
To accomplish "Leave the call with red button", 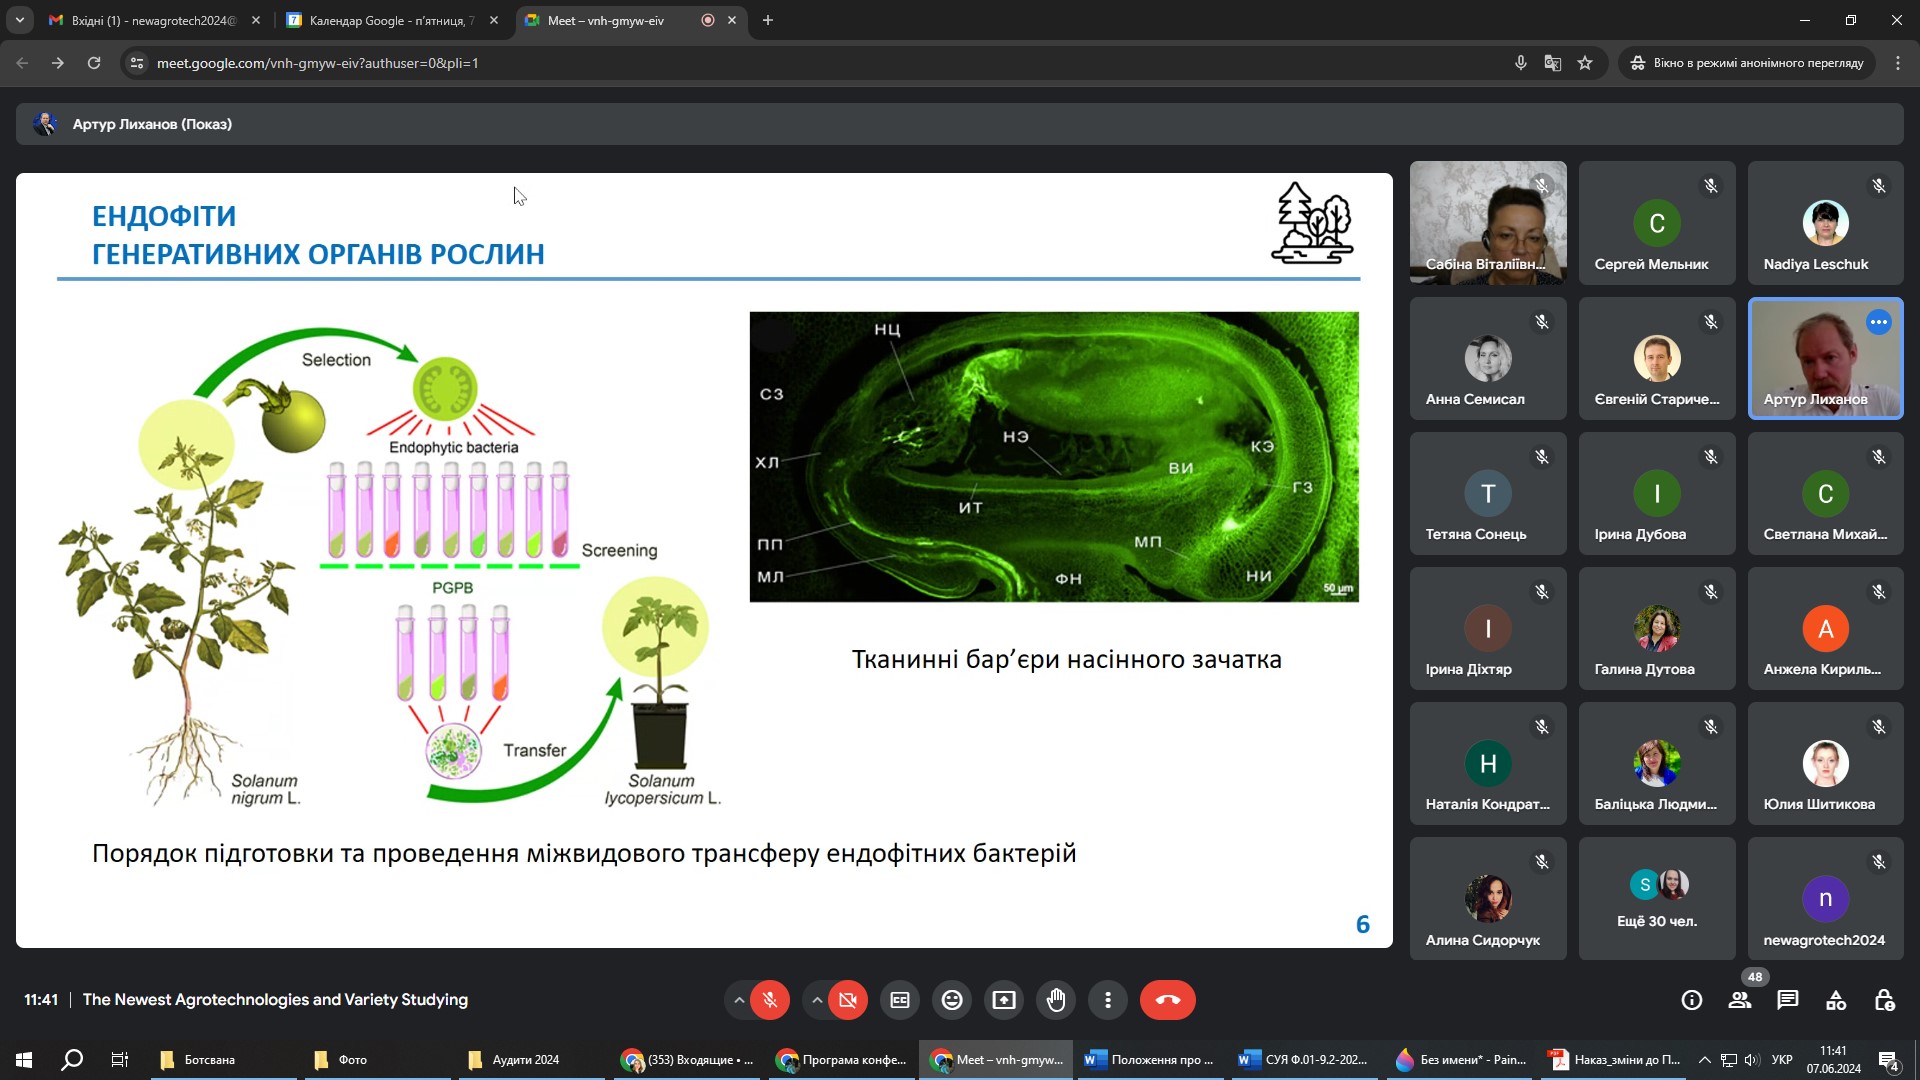I will coord(1167,1000).
